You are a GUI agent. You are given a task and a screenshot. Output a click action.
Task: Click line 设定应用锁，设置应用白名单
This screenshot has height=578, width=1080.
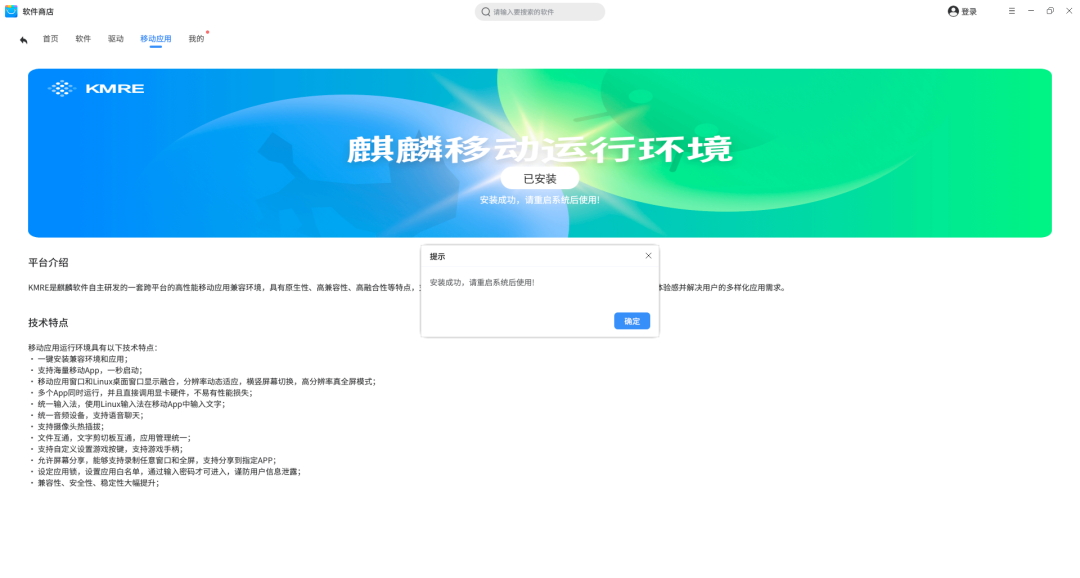coord(169,472)
